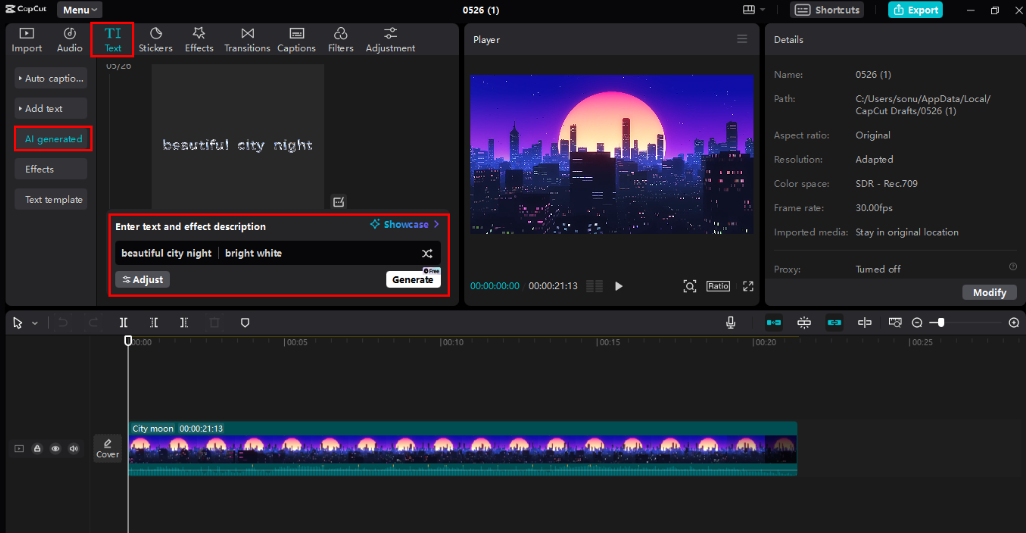This screenshot has height=533, width=1026.
Task: Open the Text tab
Action: (113, 40)
